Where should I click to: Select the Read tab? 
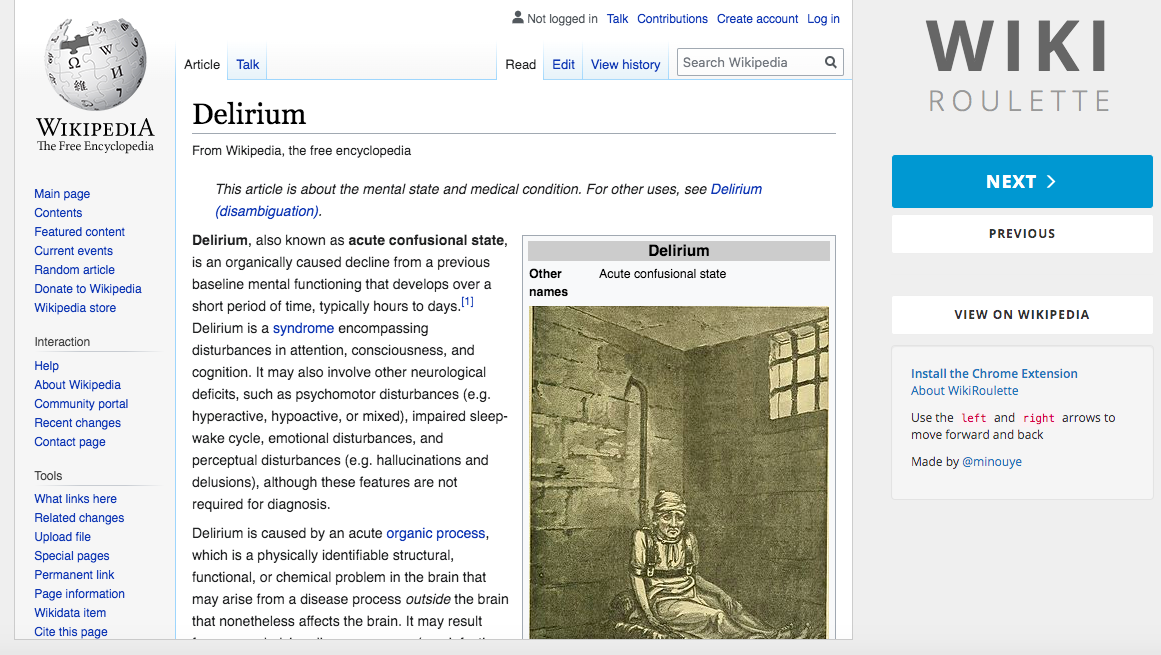(x=520, y=64)
